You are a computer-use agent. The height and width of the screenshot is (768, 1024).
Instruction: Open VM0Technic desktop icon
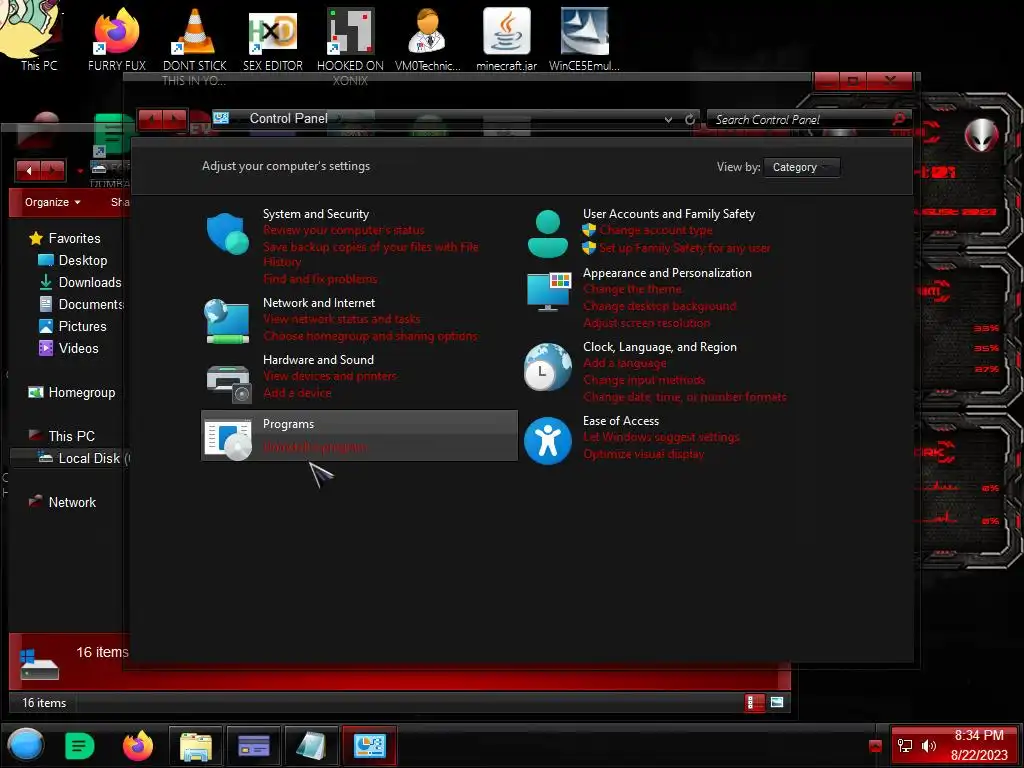428,40
